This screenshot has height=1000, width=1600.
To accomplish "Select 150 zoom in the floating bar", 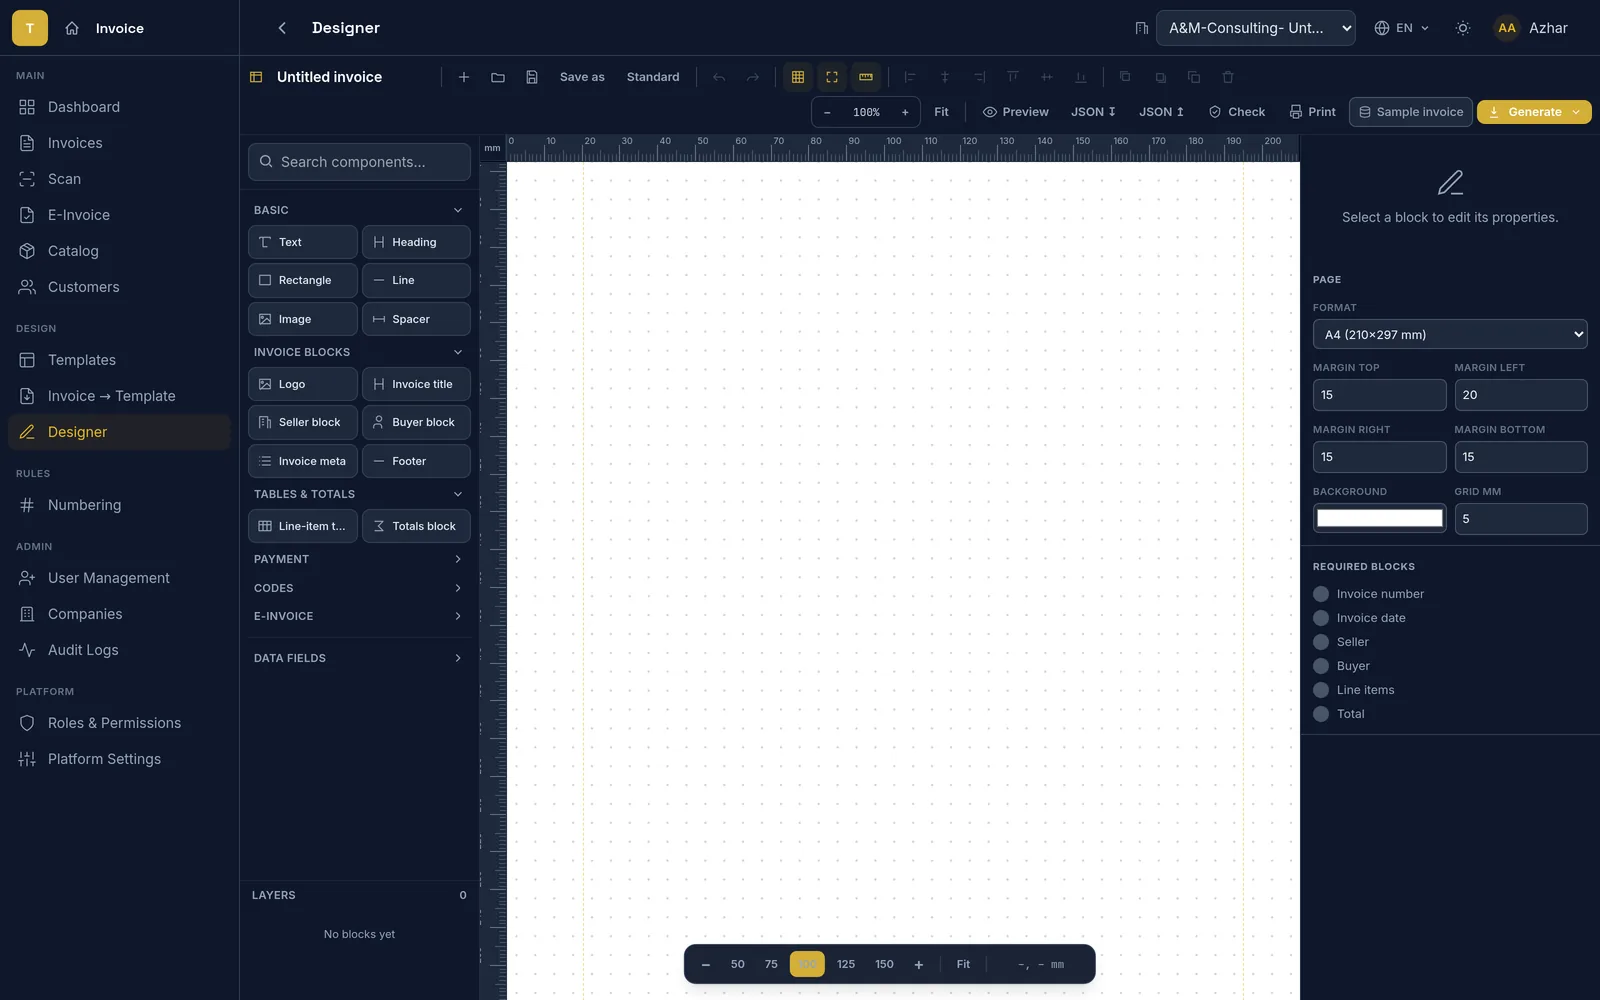I will pos(884,964).
